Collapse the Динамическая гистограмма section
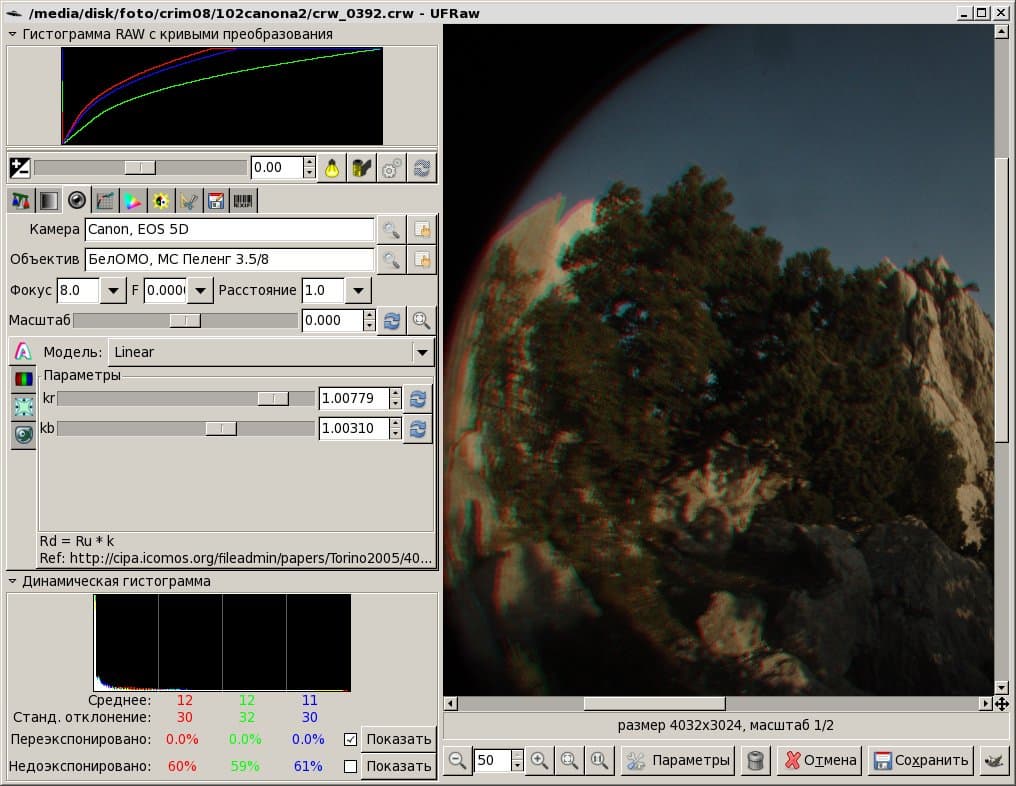This screenshot has height=786, width=1016. pyautogui.click(x=12, y=581)
